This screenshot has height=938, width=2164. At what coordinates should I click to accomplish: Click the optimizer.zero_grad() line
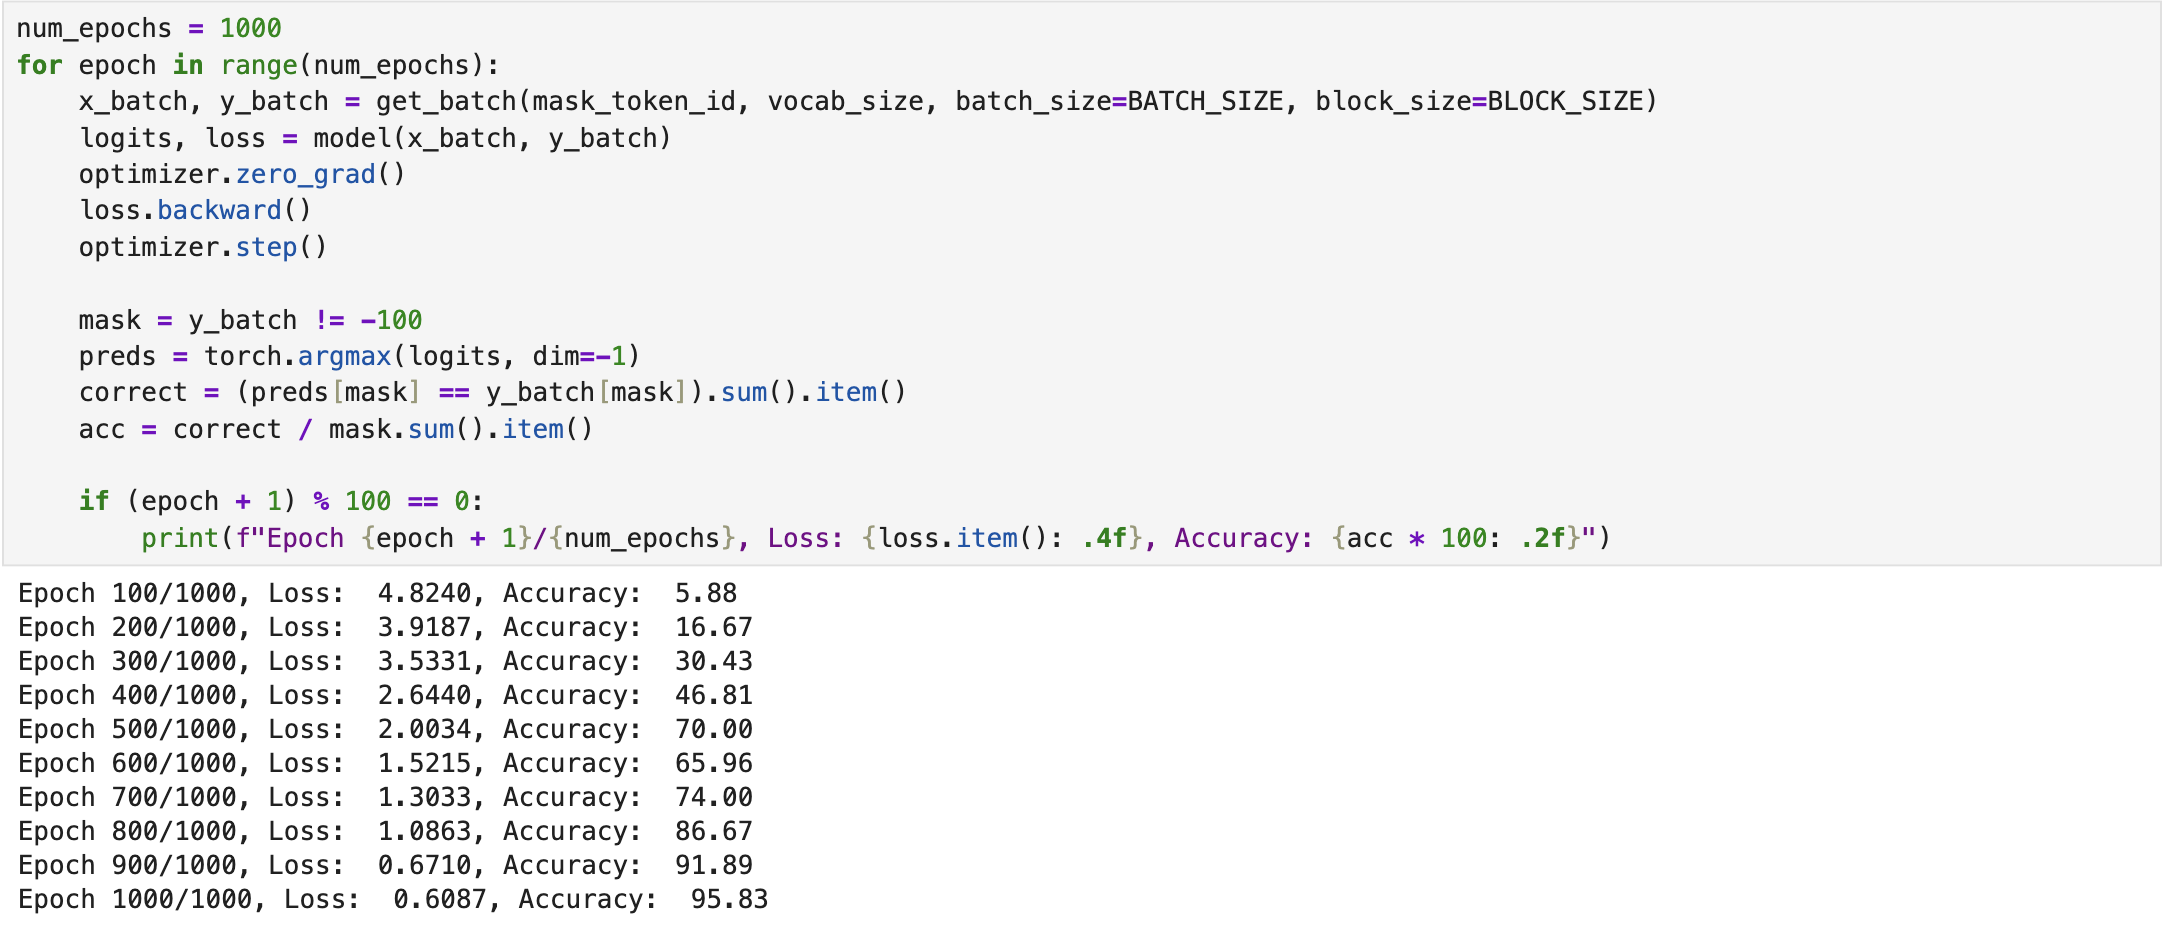tap(242, 175)
